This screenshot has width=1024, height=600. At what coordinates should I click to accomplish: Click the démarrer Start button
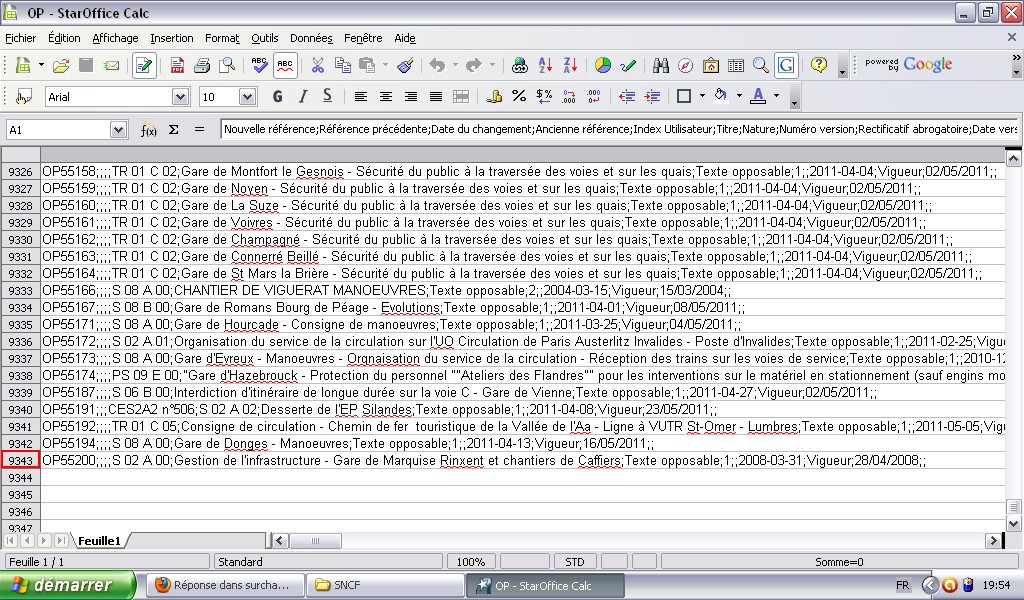(x=68, y=585)
